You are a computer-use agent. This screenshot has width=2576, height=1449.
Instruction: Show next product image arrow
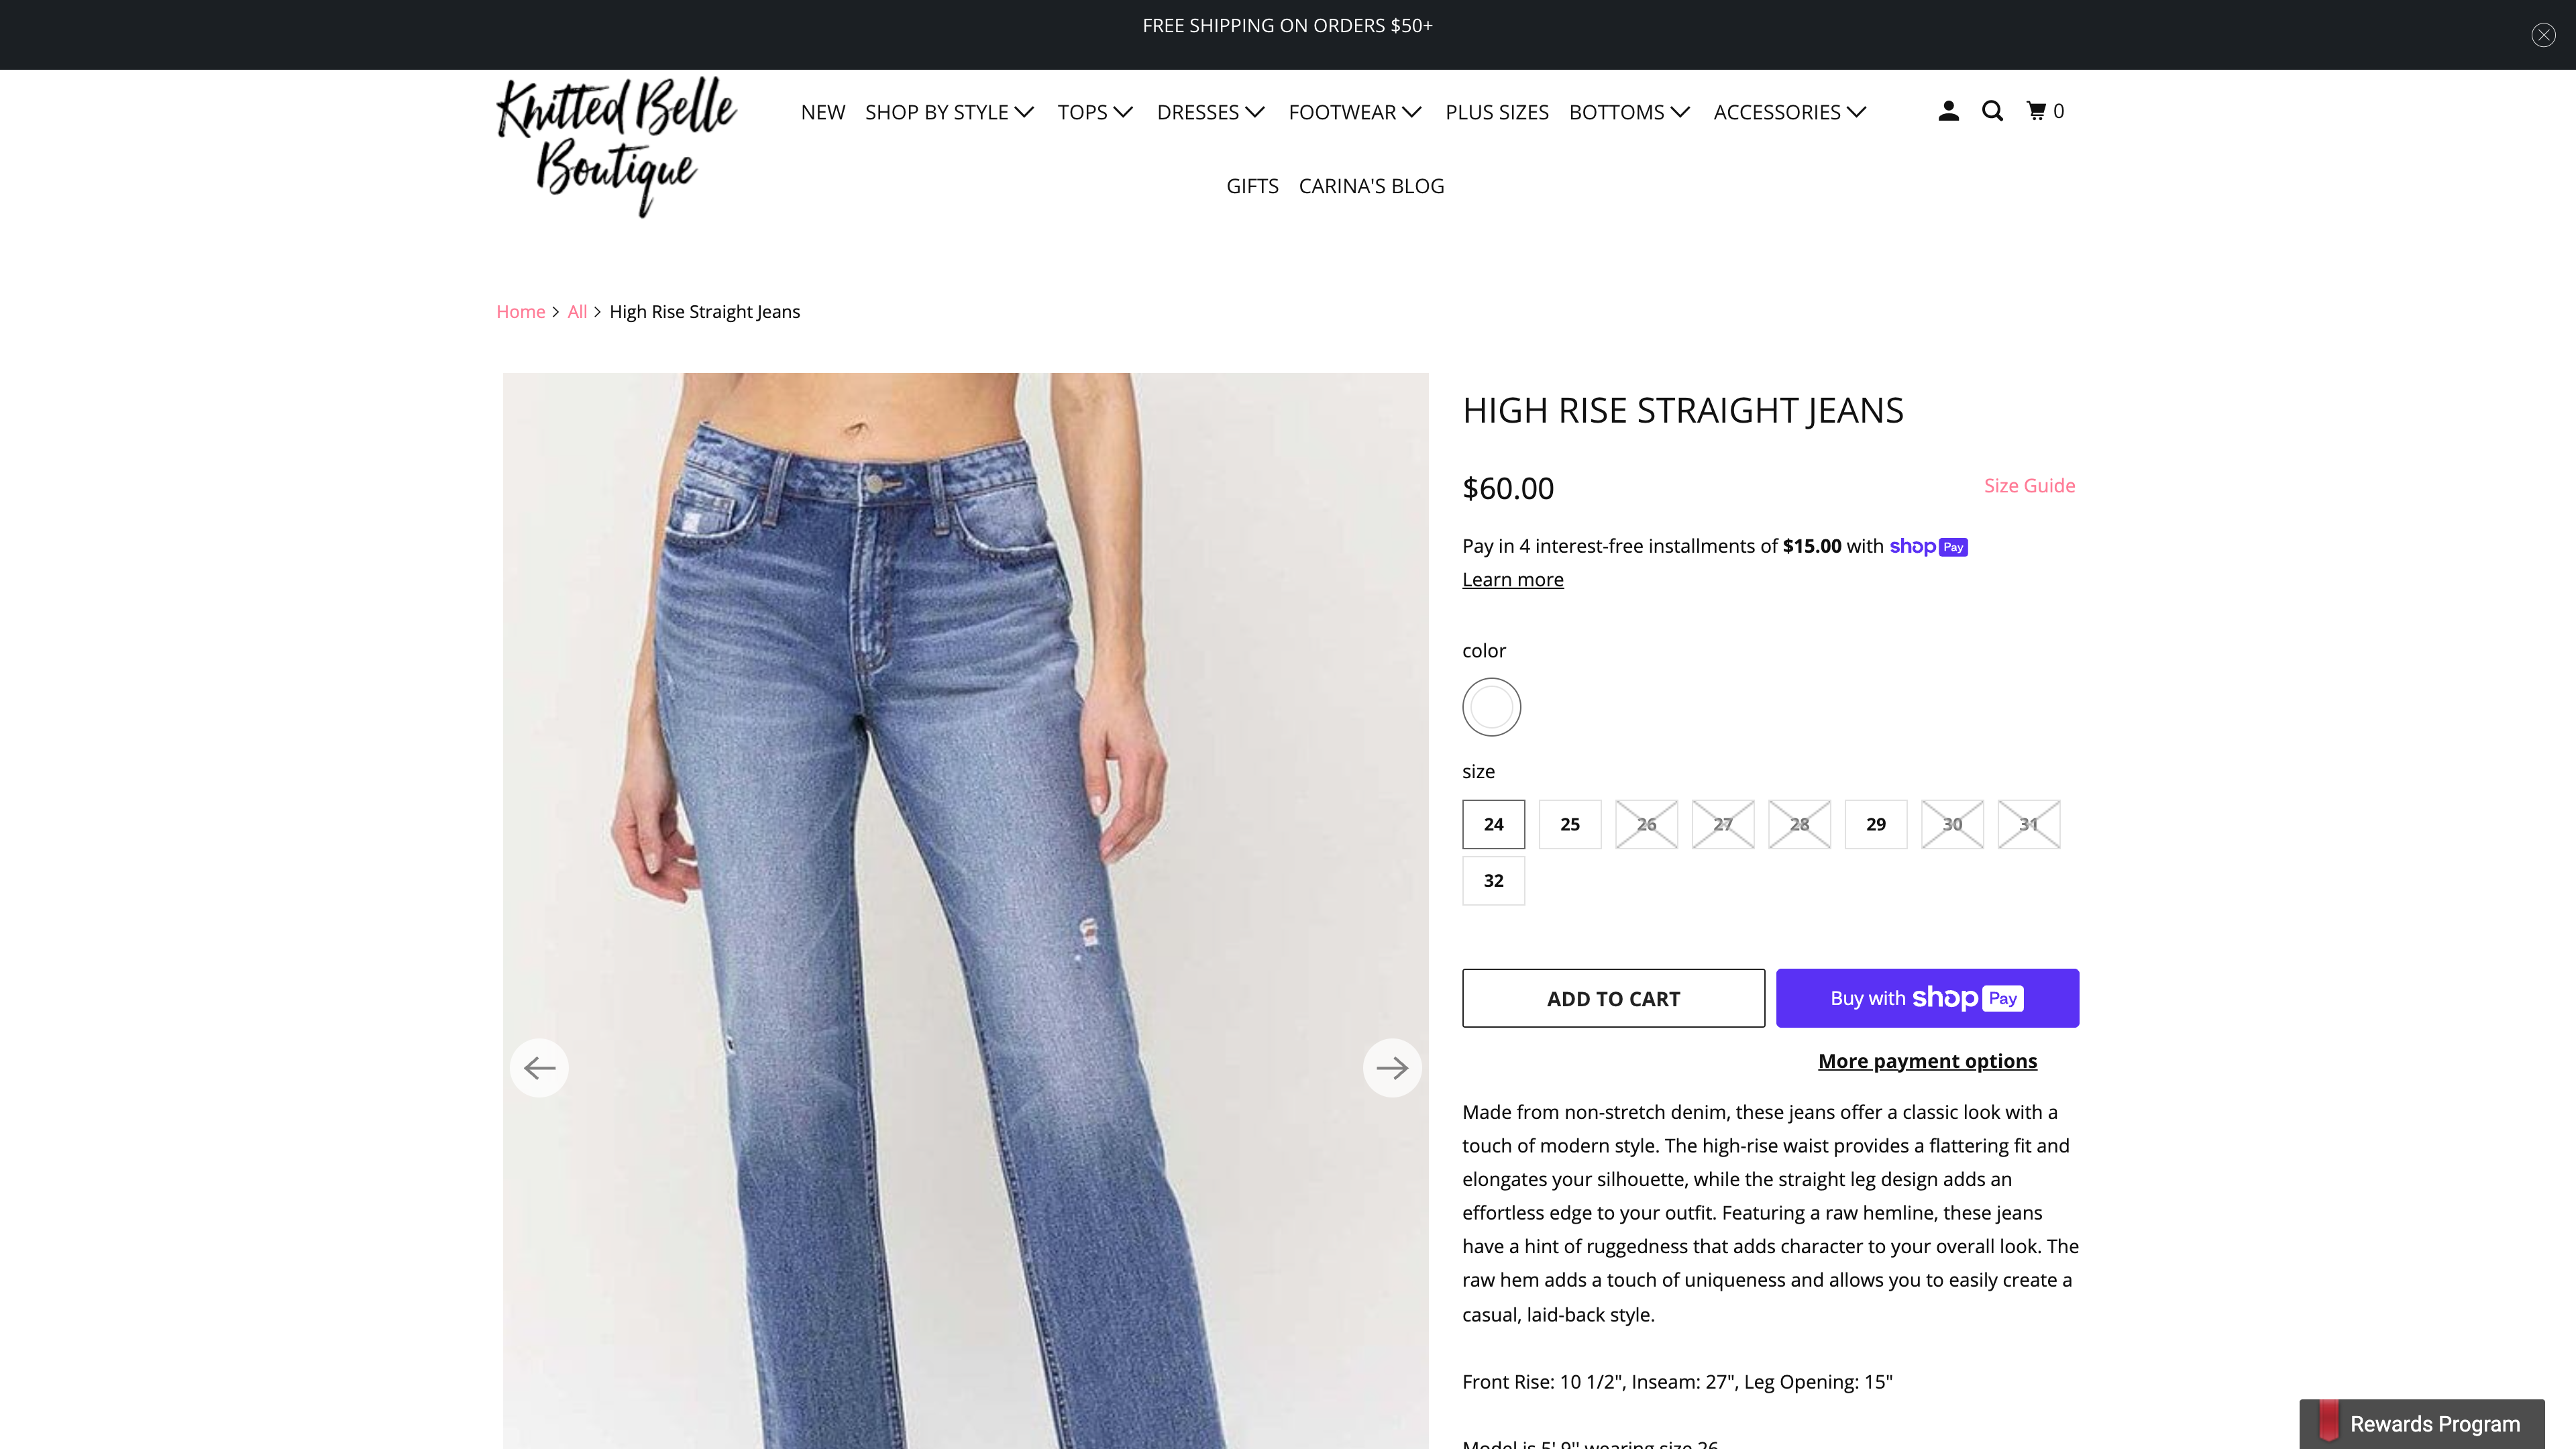(x=1392, y=1068)
